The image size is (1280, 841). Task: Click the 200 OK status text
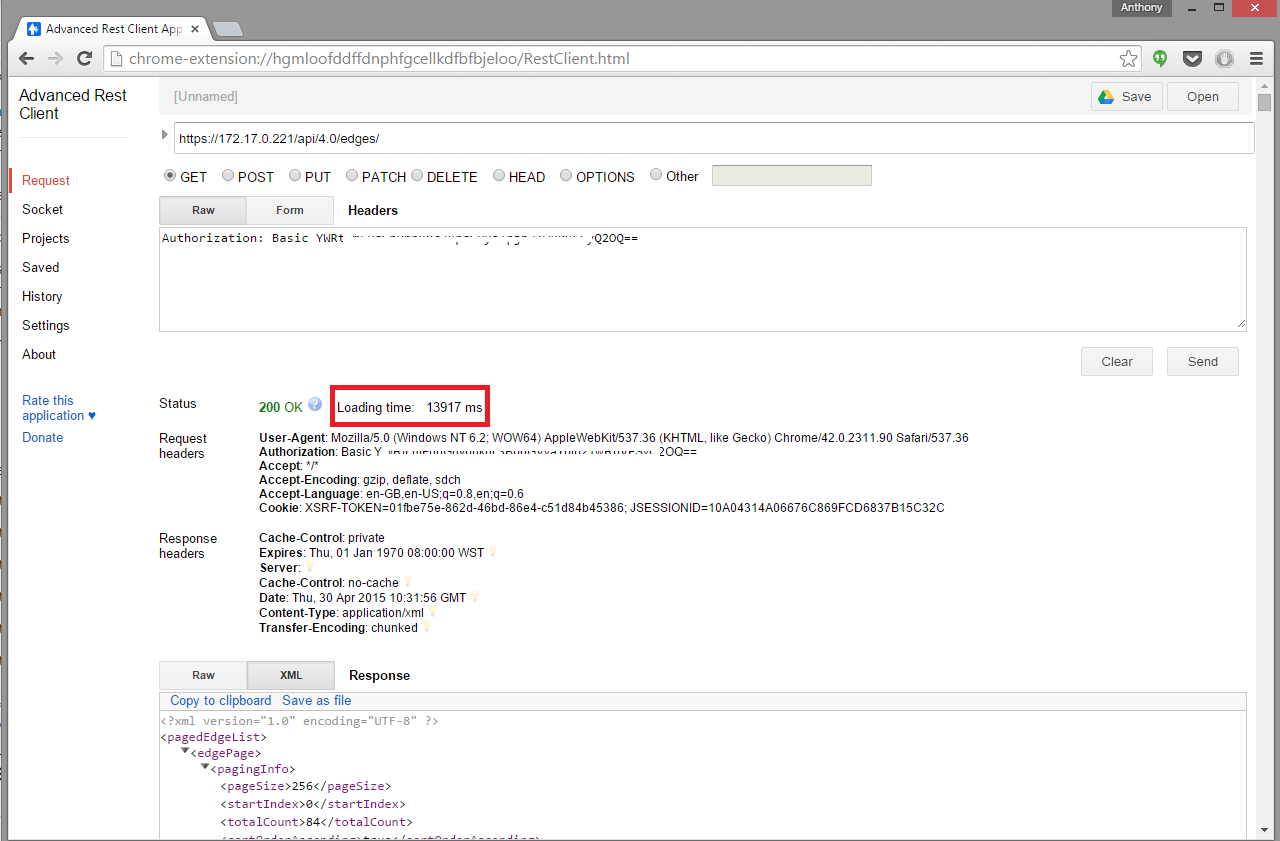coord(280,408)
